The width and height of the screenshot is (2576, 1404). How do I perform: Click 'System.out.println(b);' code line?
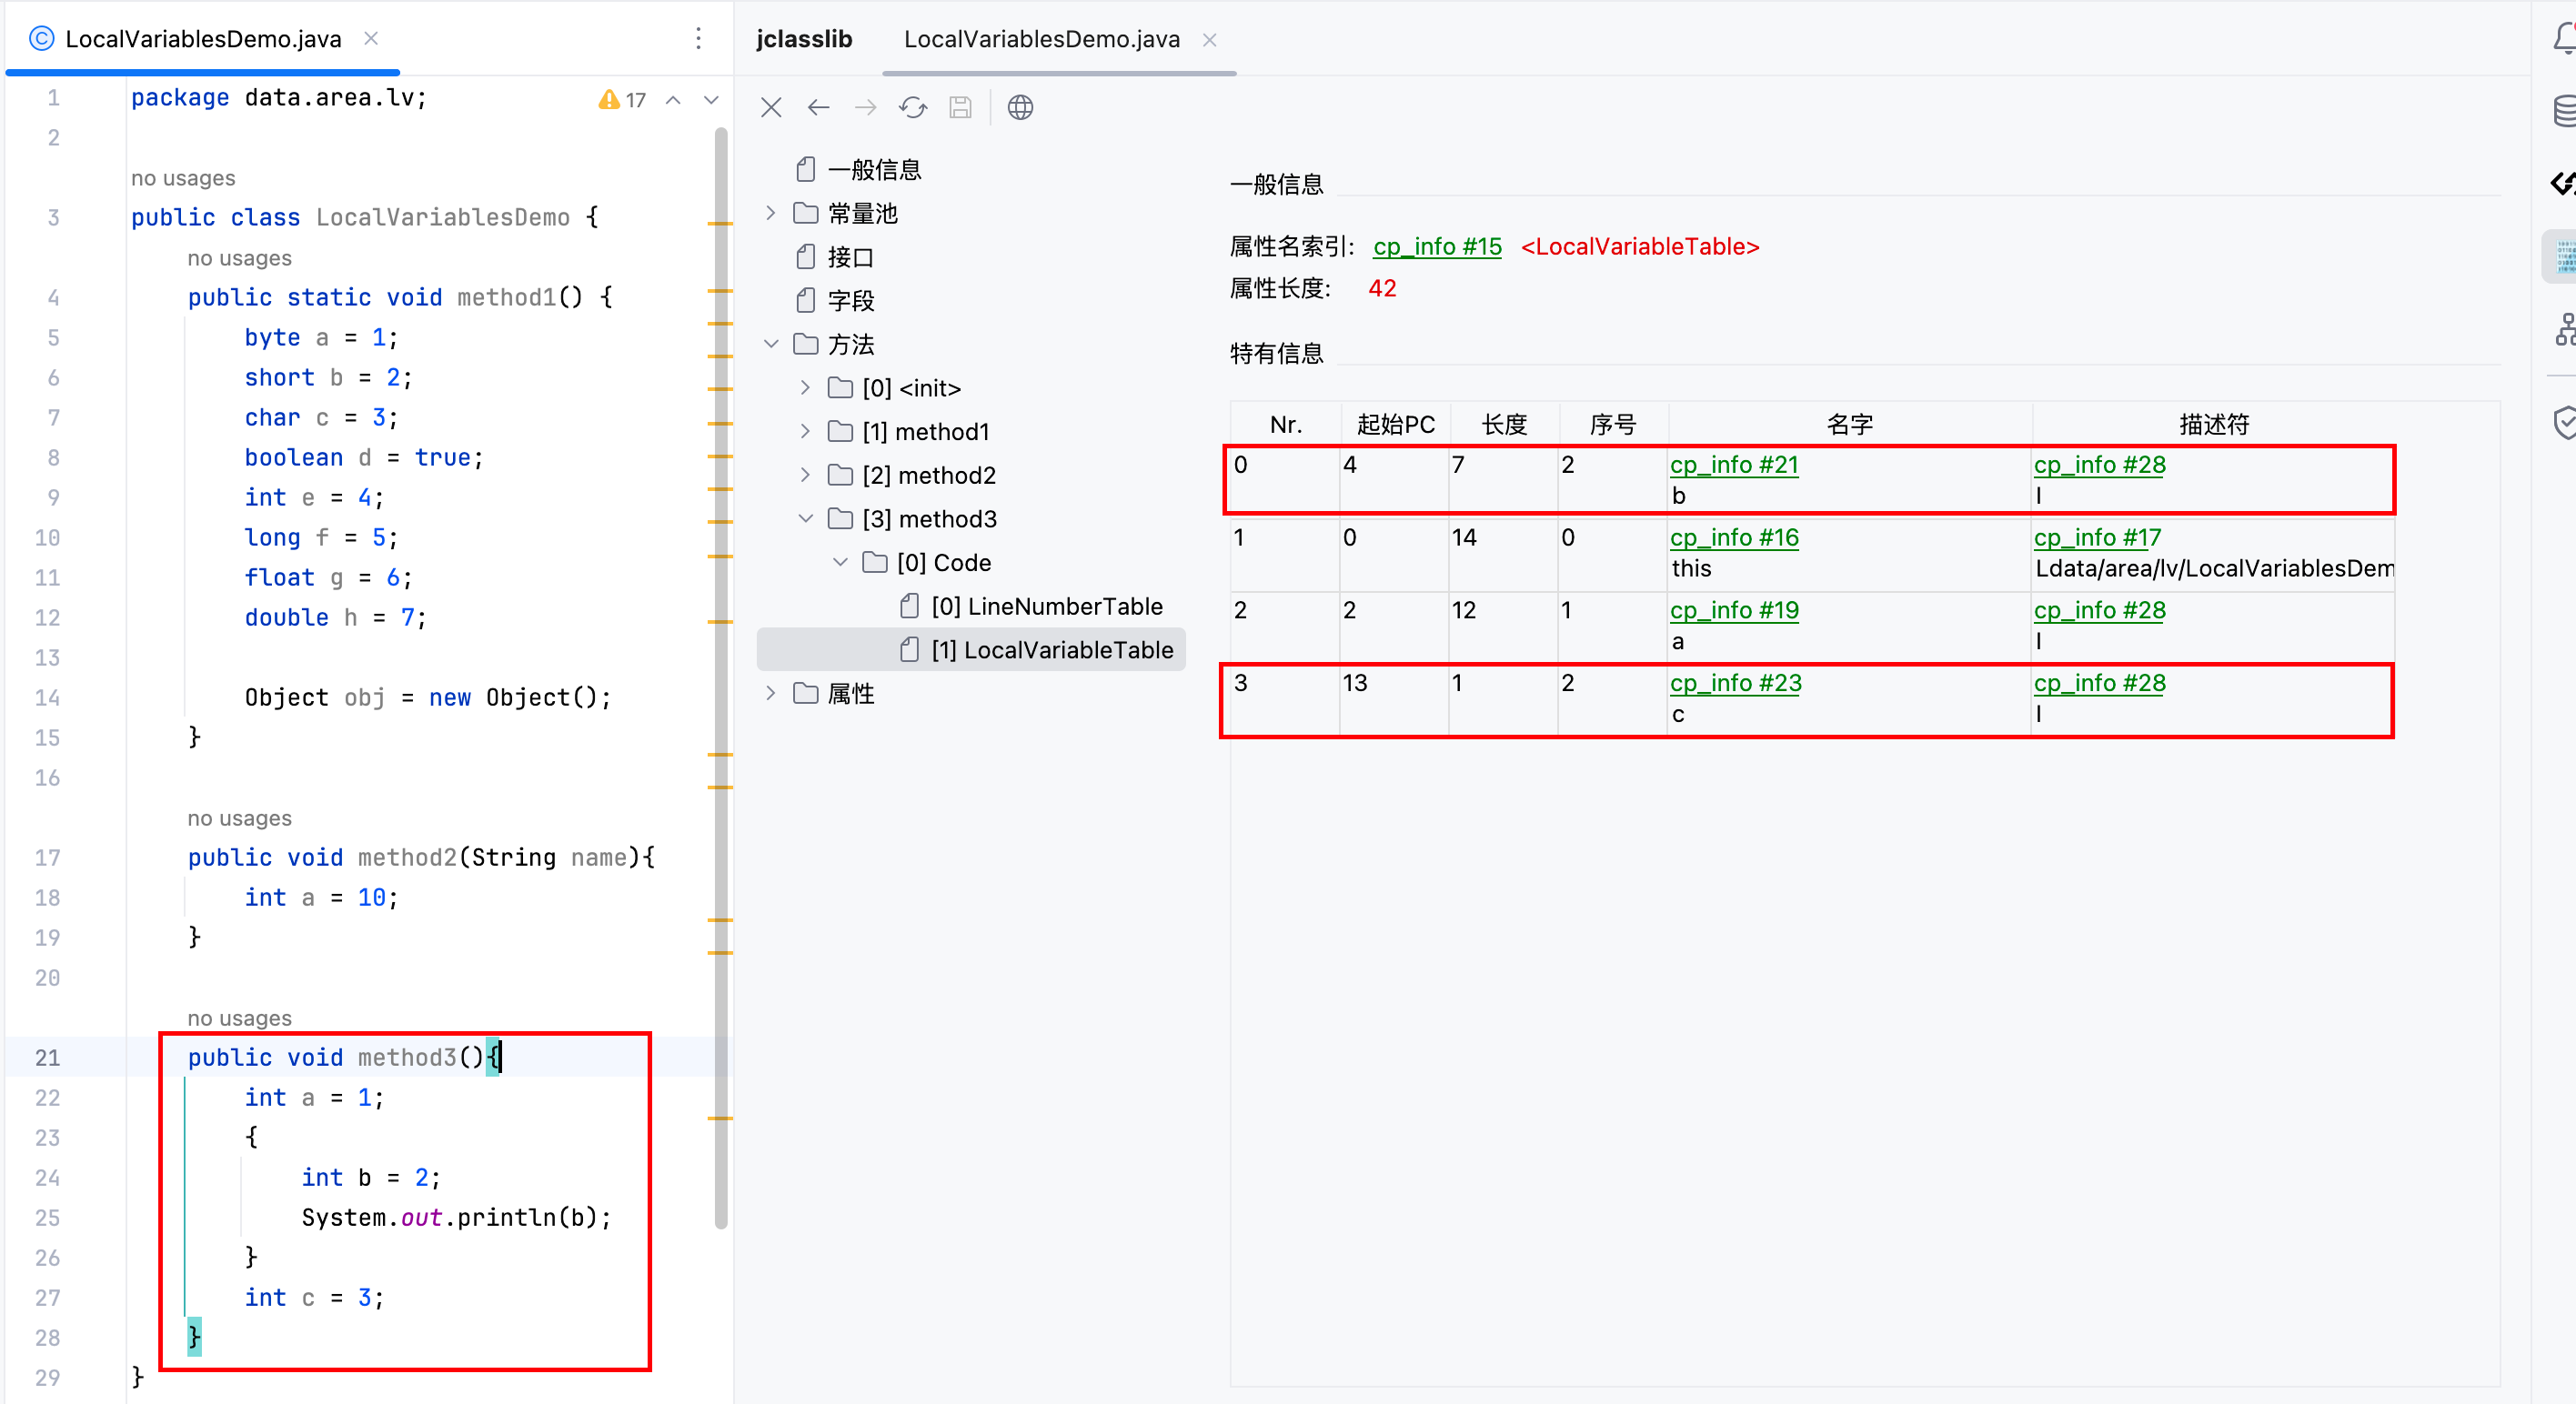pyautogui.click(x=456, y=1218)
